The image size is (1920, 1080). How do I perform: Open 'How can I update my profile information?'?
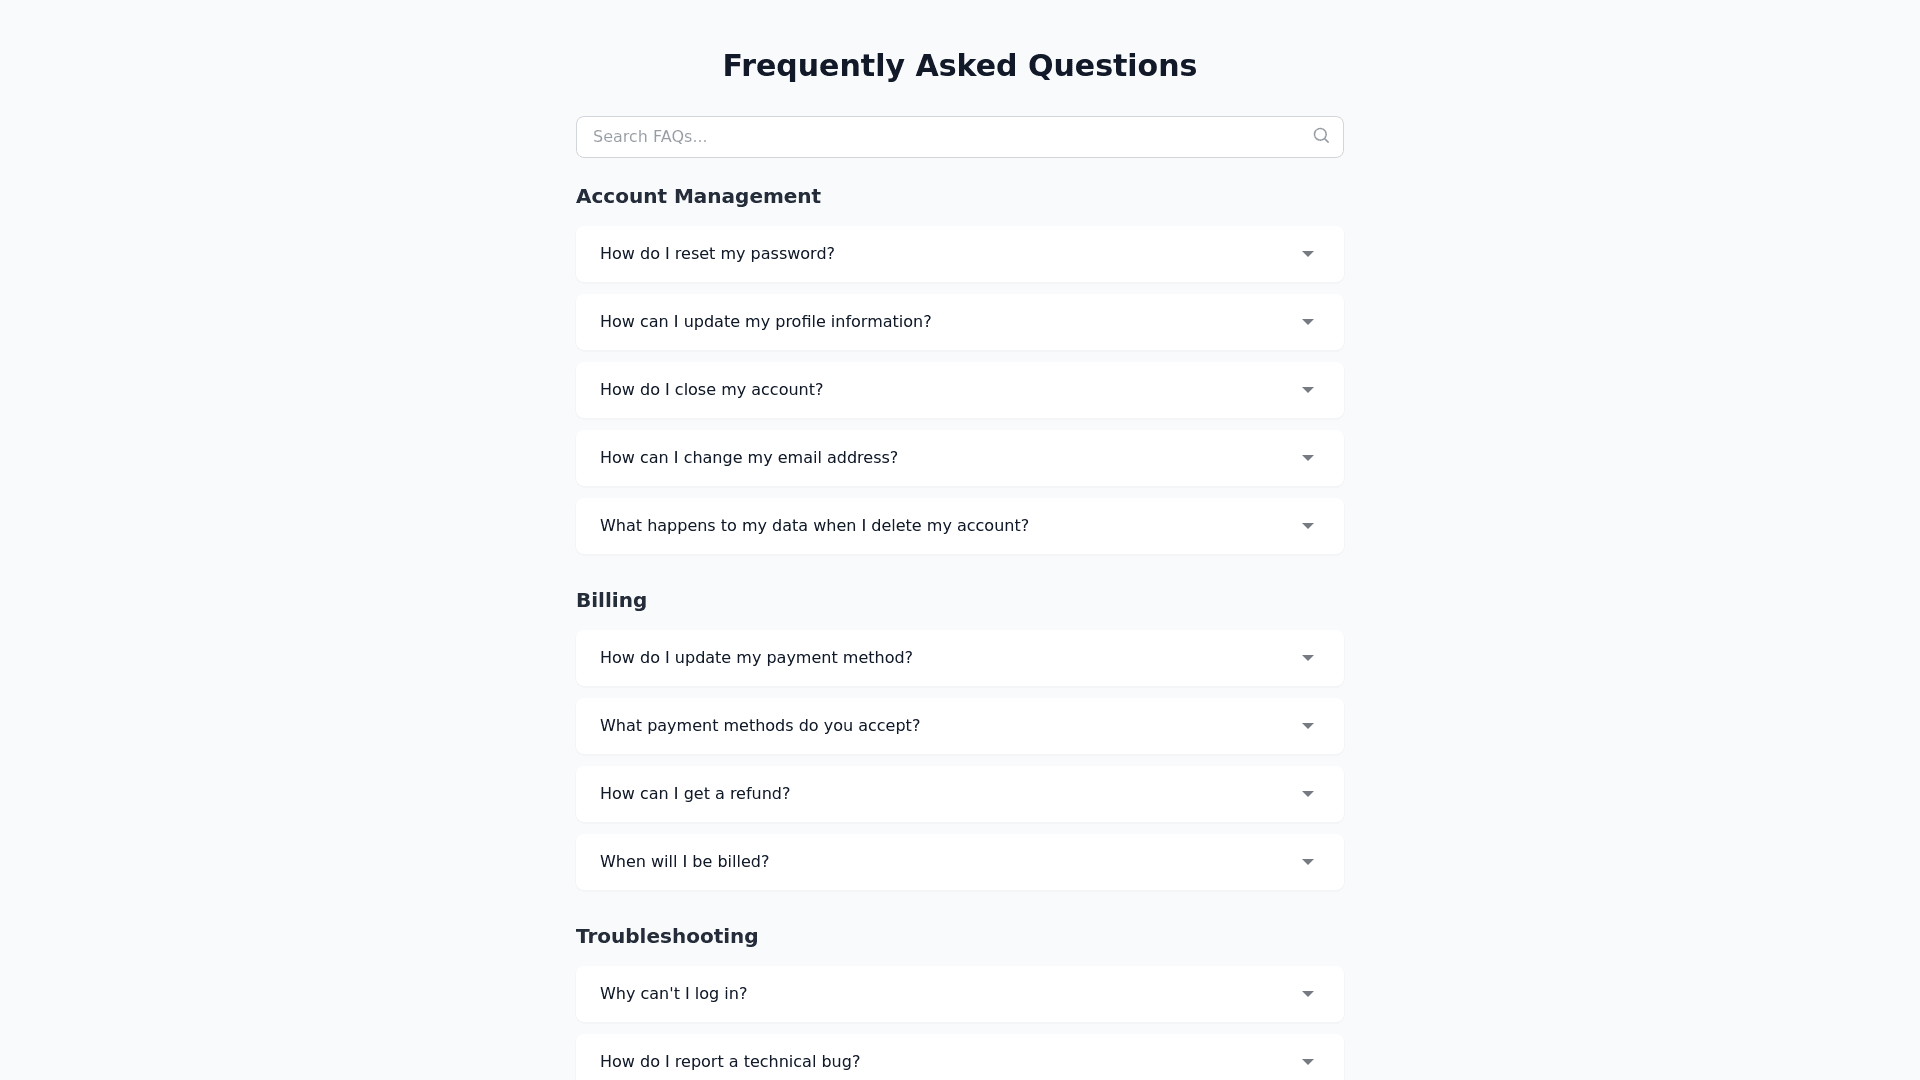pyautogui.click(x=765, y=322)
